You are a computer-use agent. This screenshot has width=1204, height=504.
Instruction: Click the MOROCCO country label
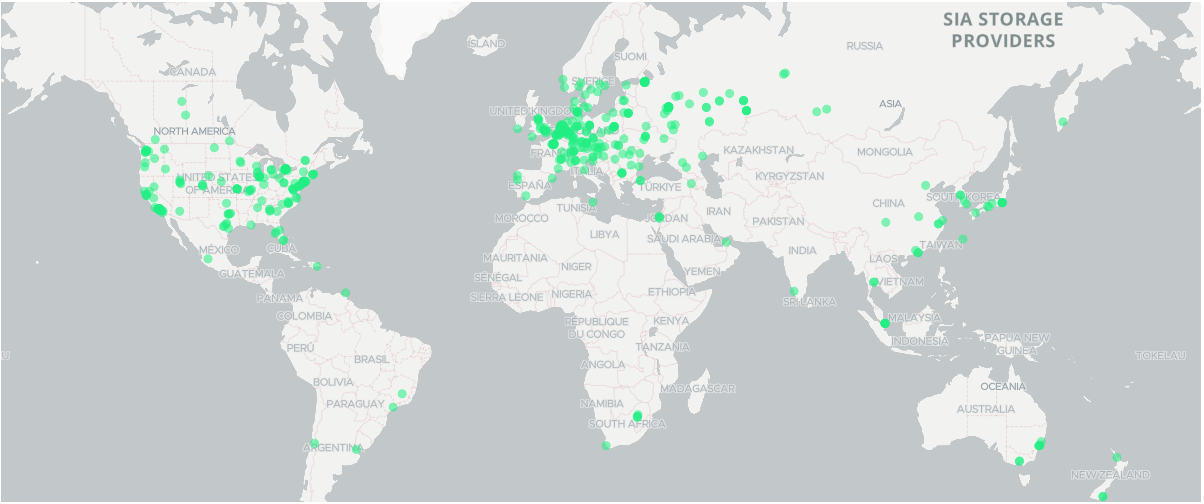click(x=522, y=218)
